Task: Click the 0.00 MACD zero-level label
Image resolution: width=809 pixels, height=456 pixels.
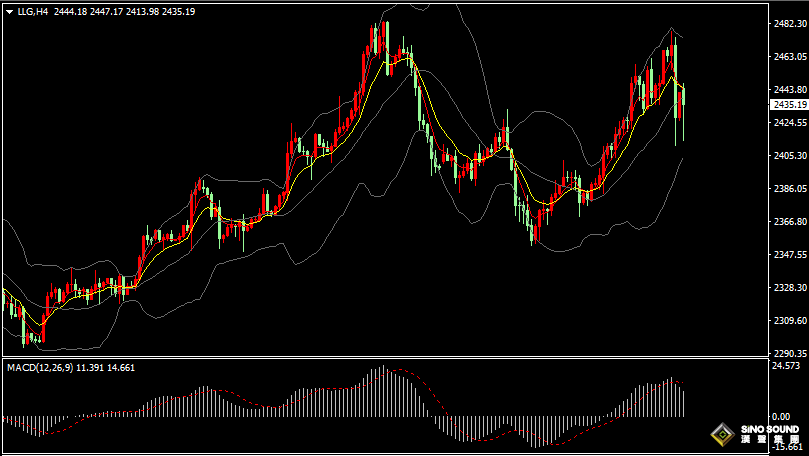Action: (781, 415)
